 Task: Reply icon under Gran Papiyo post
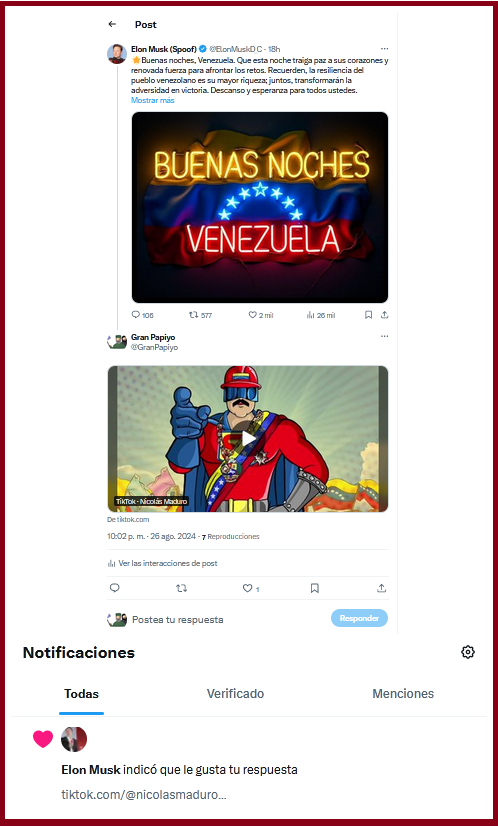click(114, 588)
